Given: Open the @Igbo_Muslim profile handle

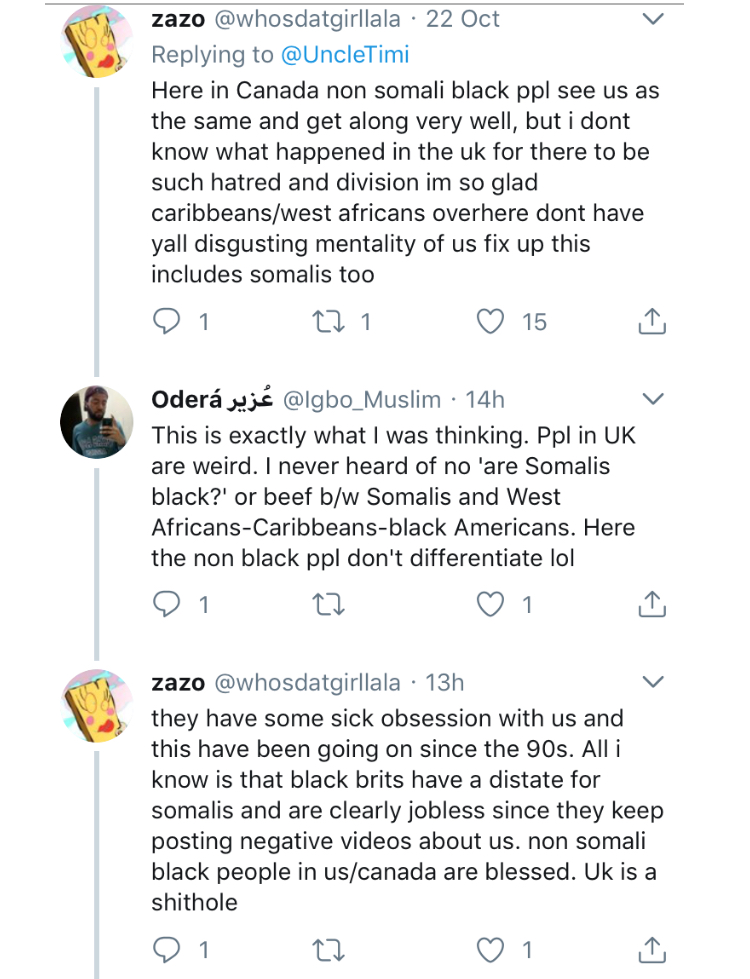Looking at the screenshot, I should [362, 400].
